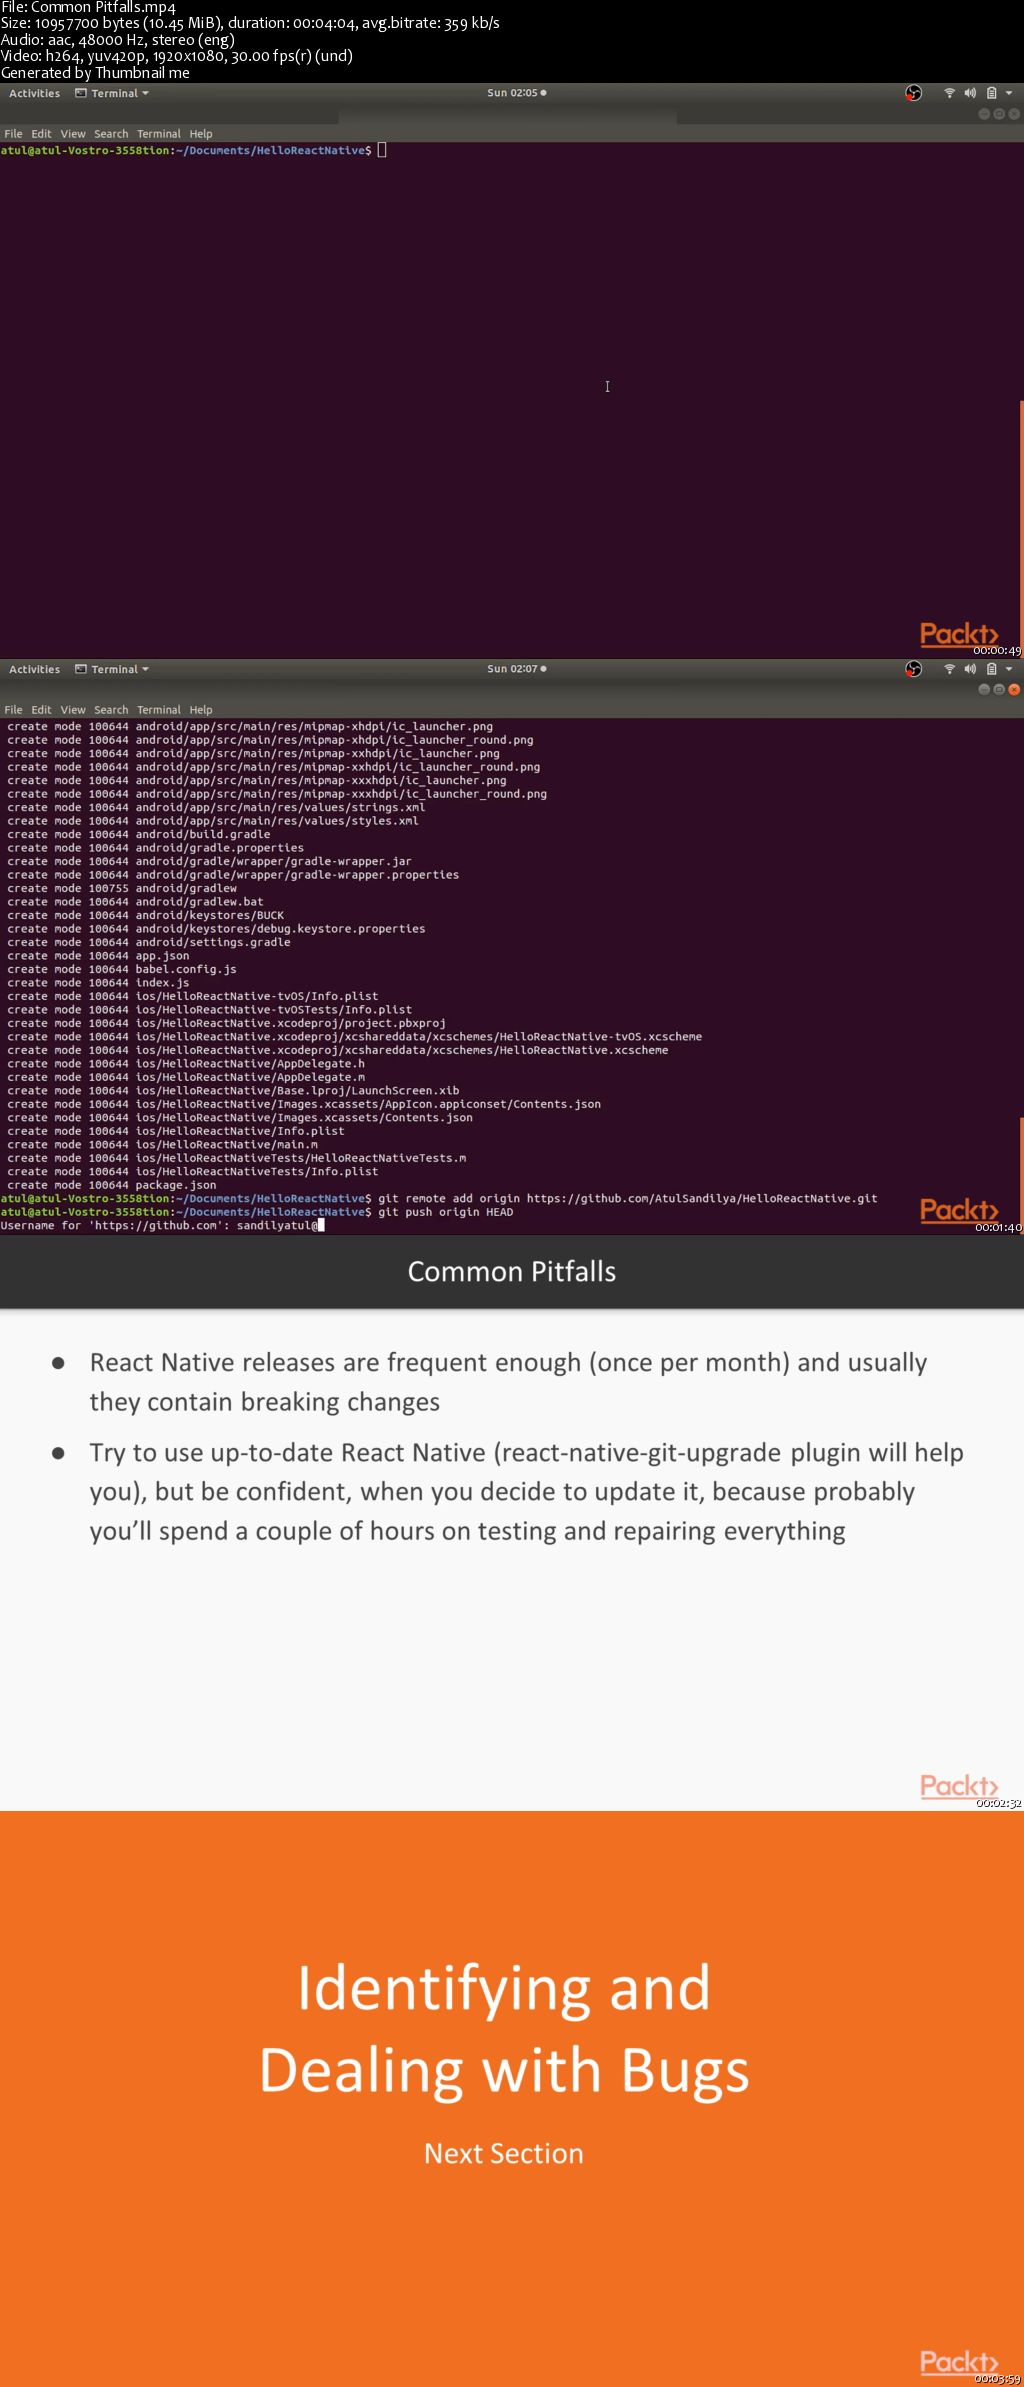Image resolution: width=1024 pixels, height=2387 pixels.
Task: Open Help menu in the git-output terminal
Action: [201, 710]
